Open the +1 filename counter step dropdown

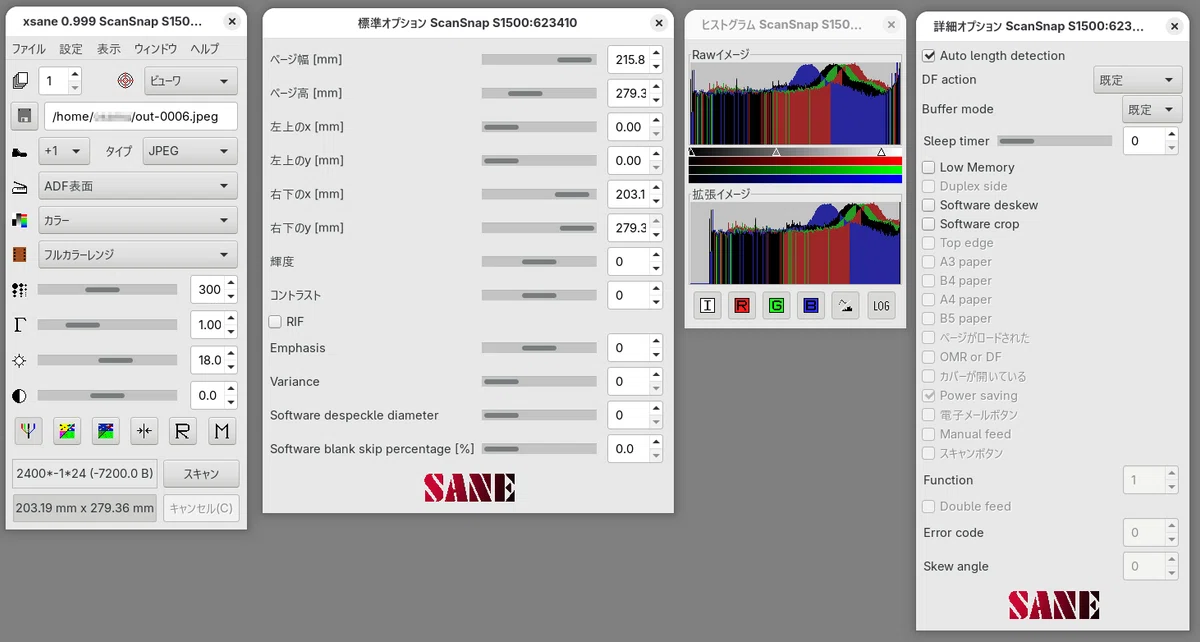64,151
